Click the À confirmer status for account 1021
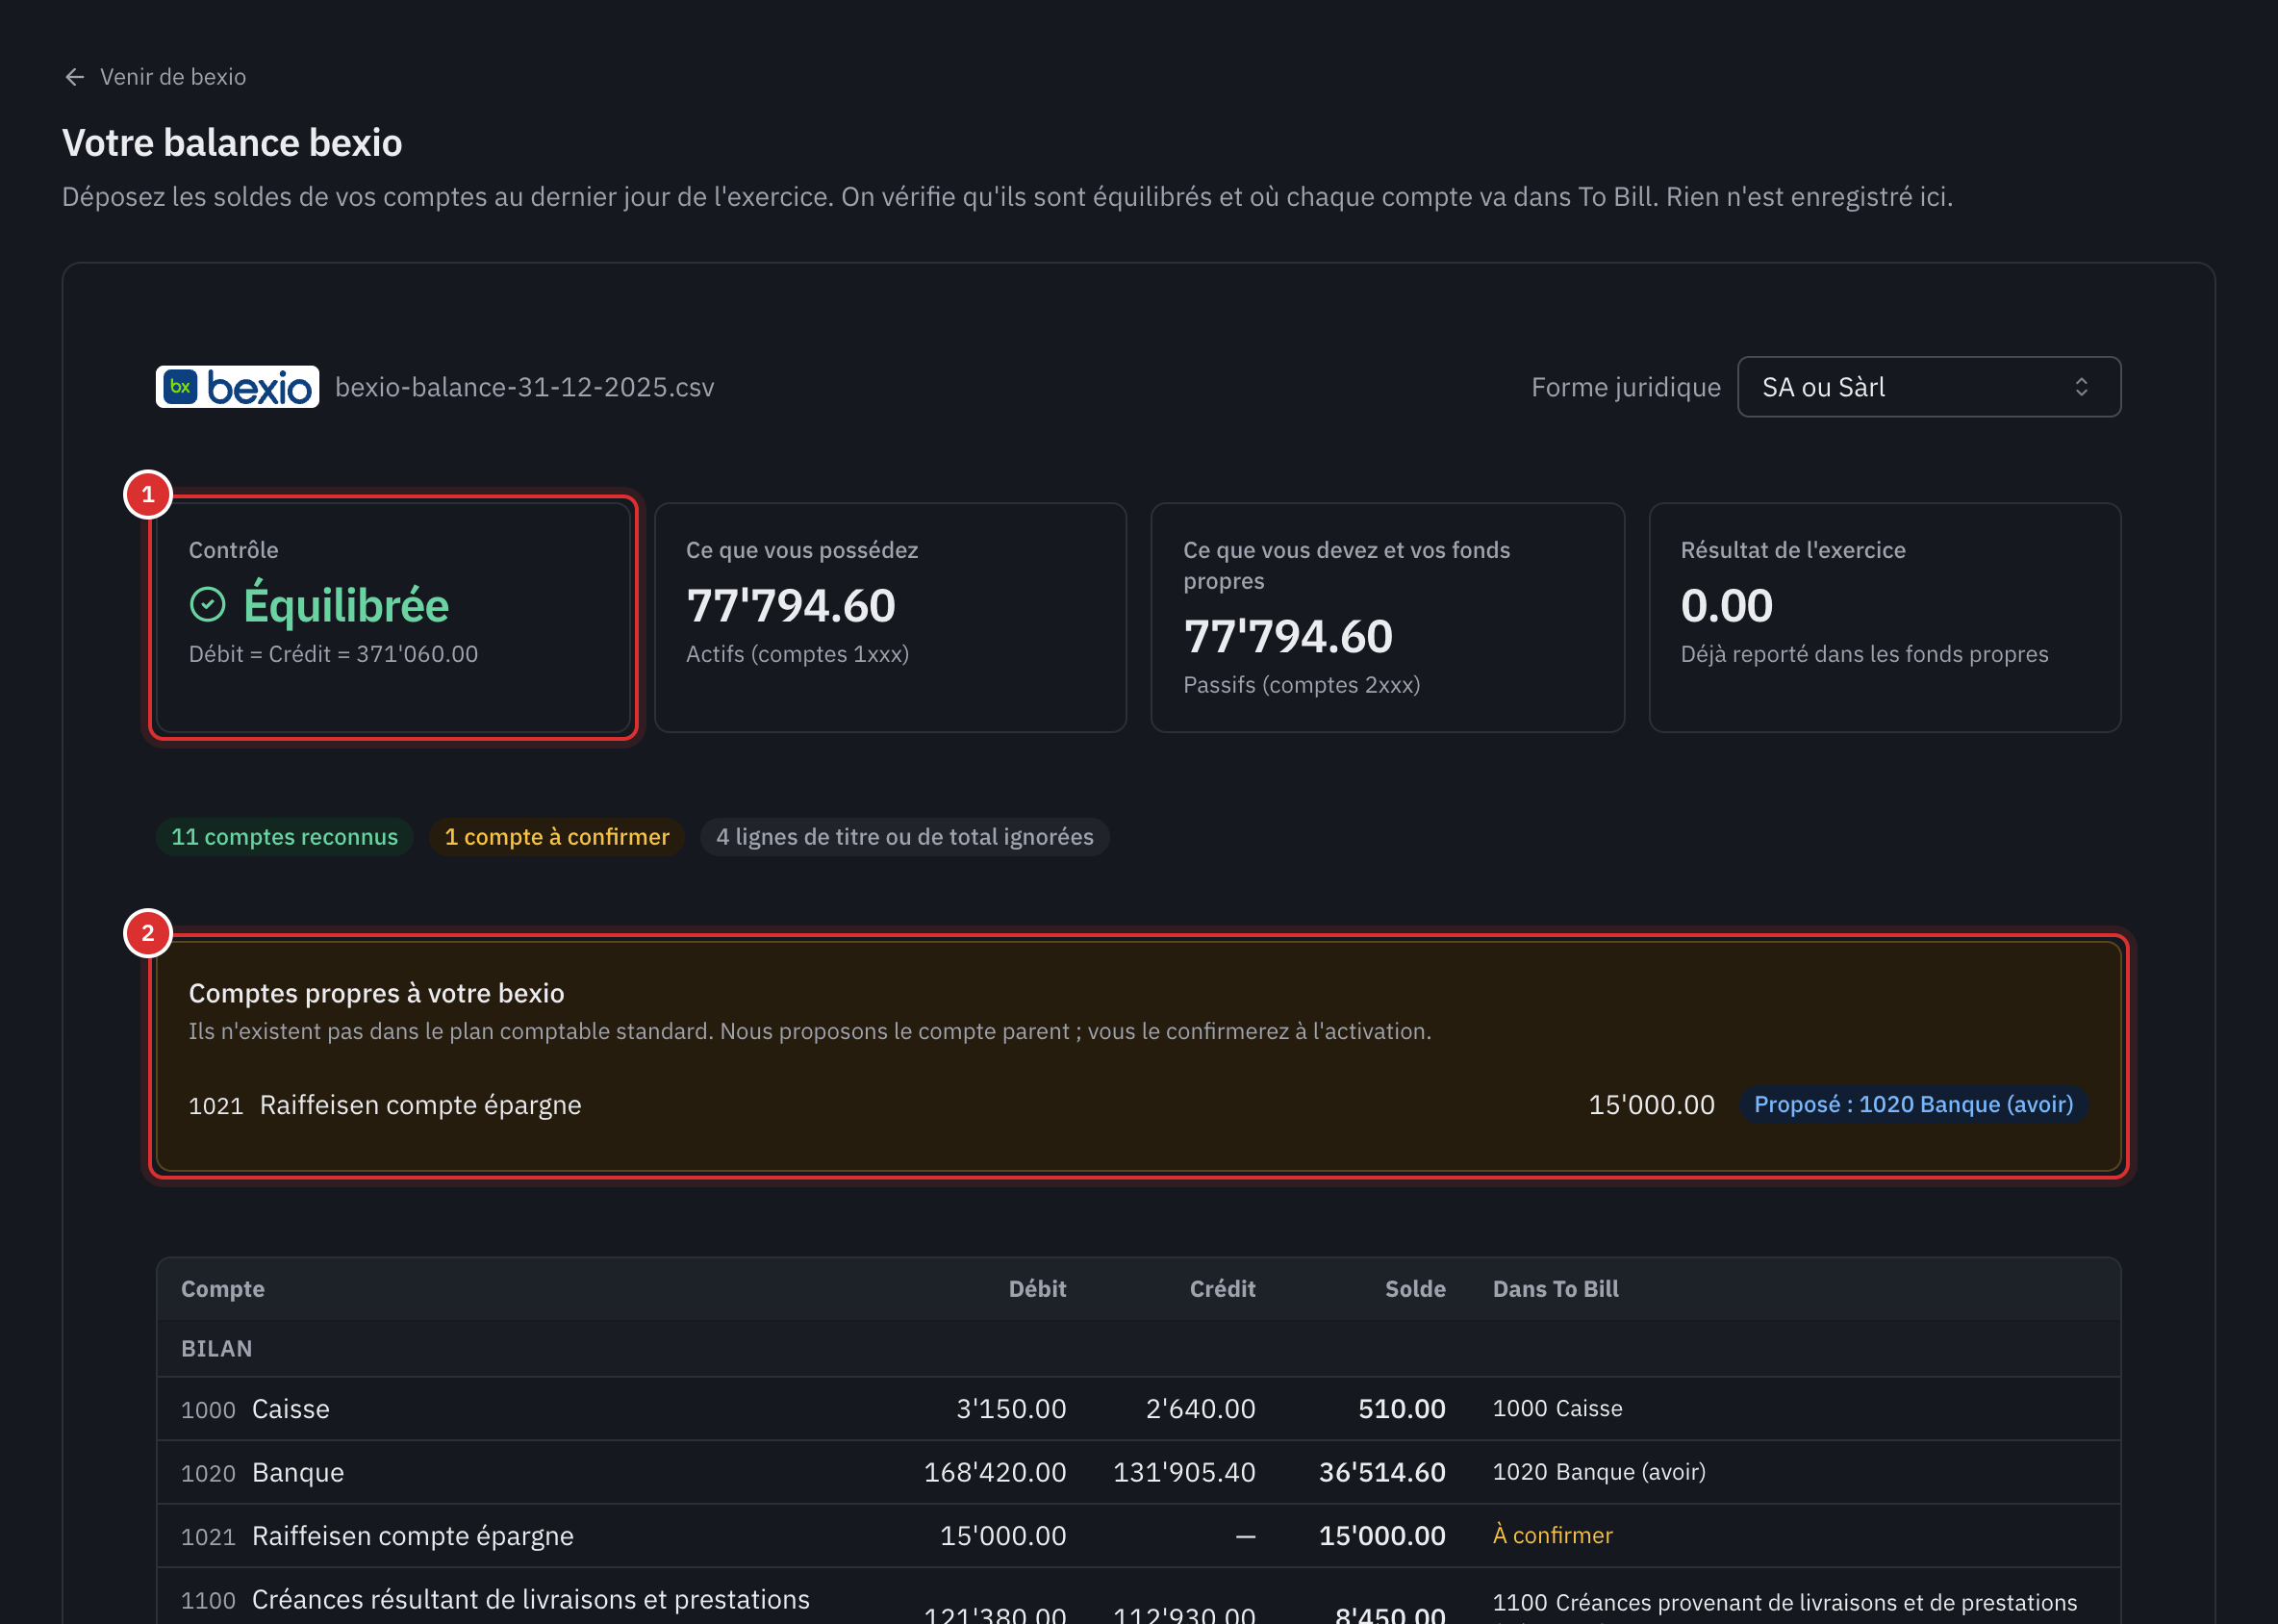Screen dimensions: 2278x1624 1552,1535
